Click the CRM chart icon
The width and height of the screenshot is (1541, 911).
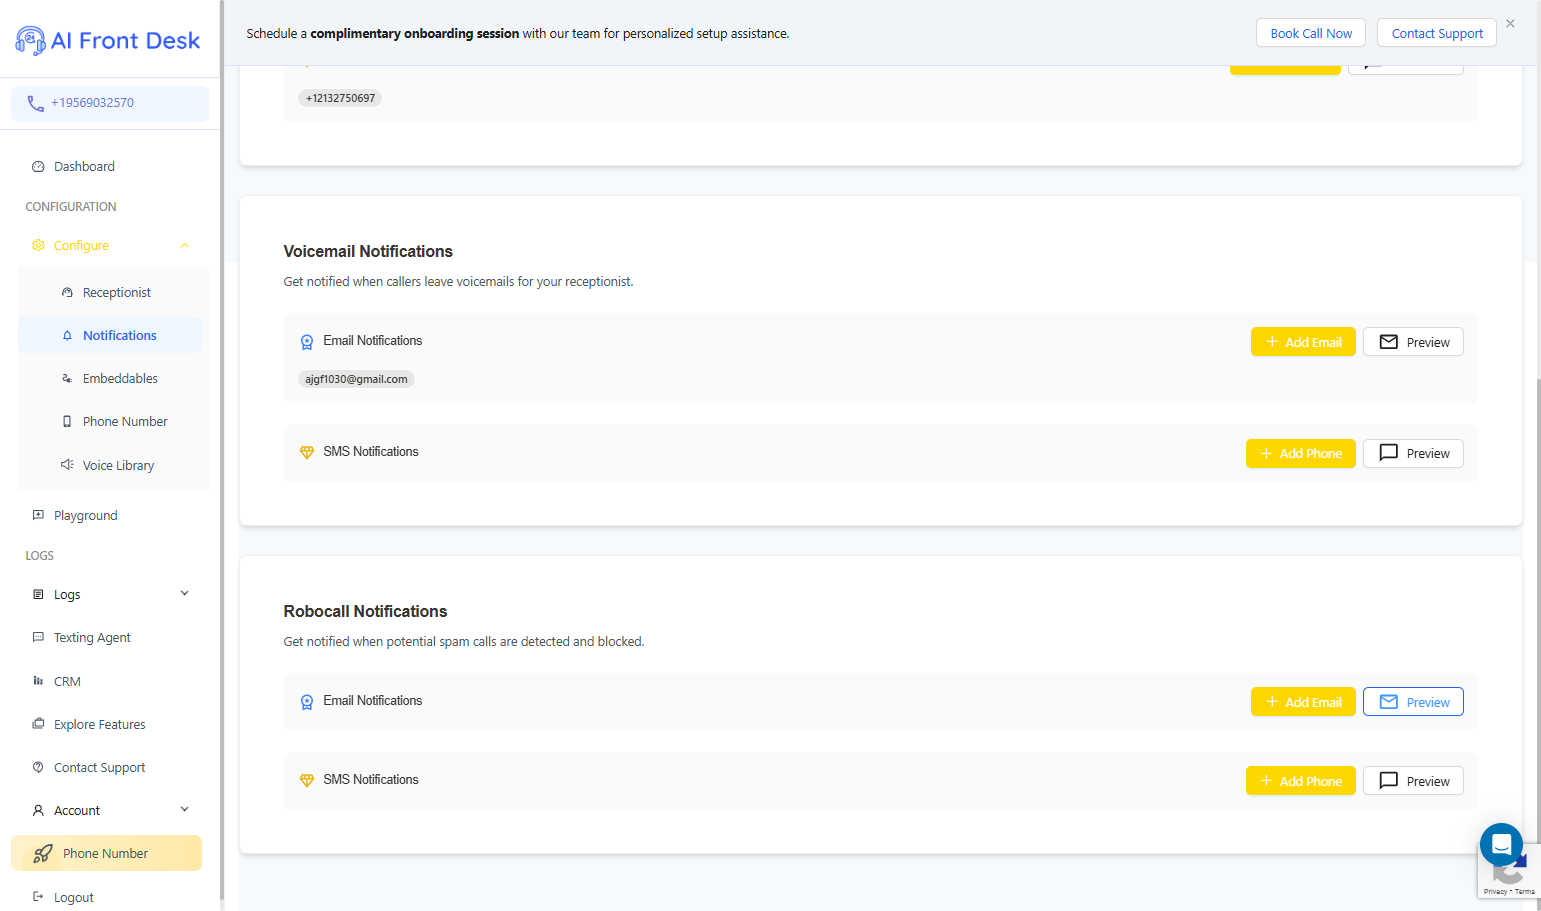tap(38, 681)
